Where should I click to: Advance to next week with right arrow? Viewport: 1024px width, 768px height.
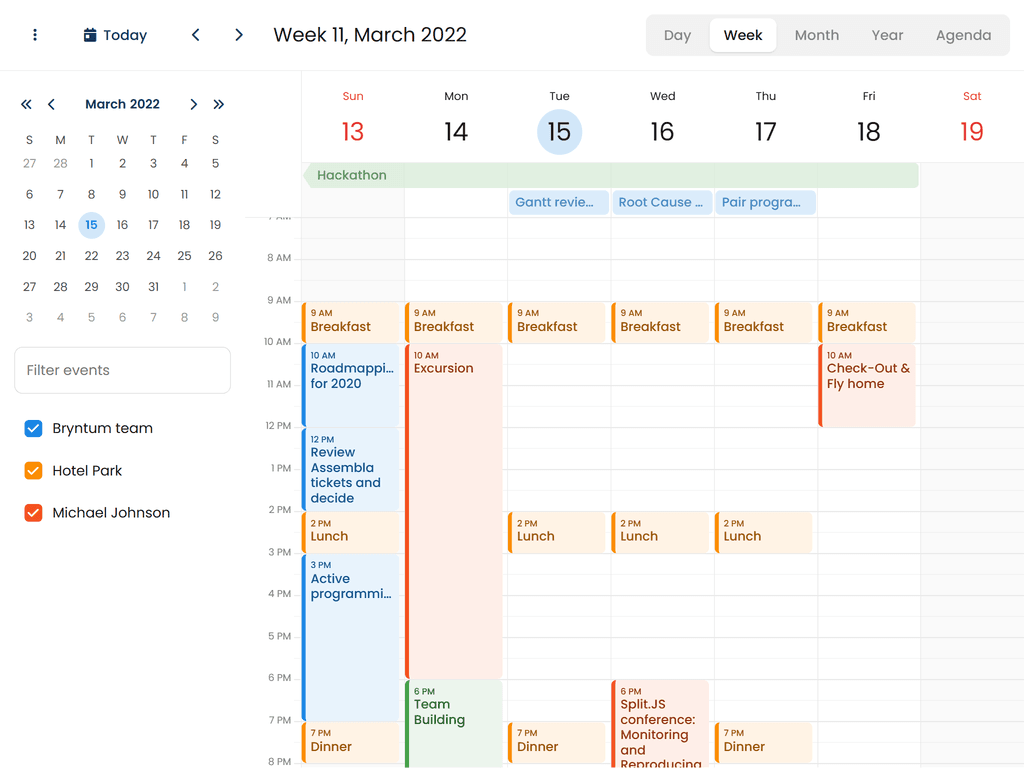tap(239, 35)
